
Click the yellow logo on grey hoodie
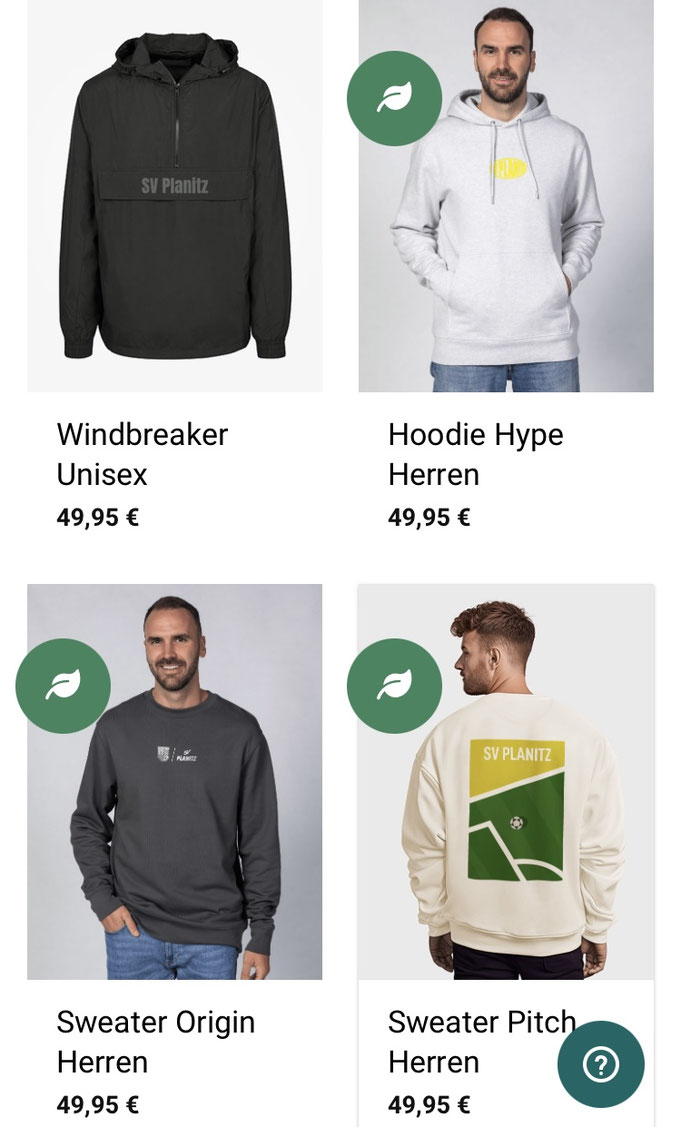coord(508,168)
